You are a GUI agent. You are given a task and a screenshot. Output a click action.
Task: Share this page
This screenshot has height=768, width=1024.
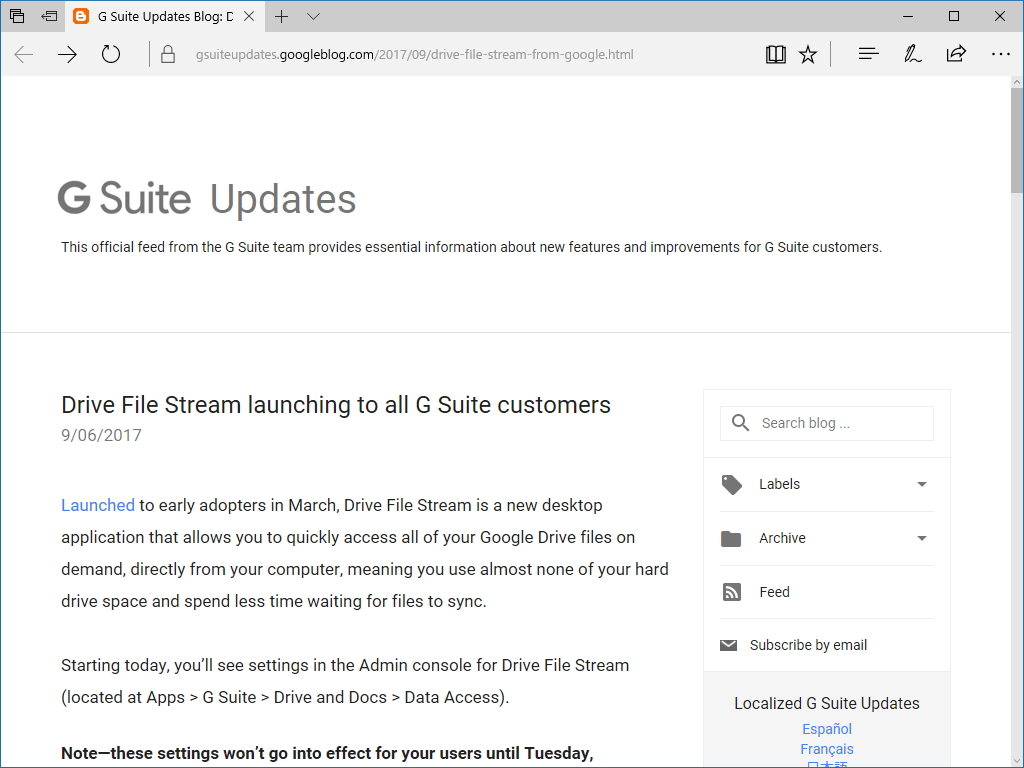(957, 54)
